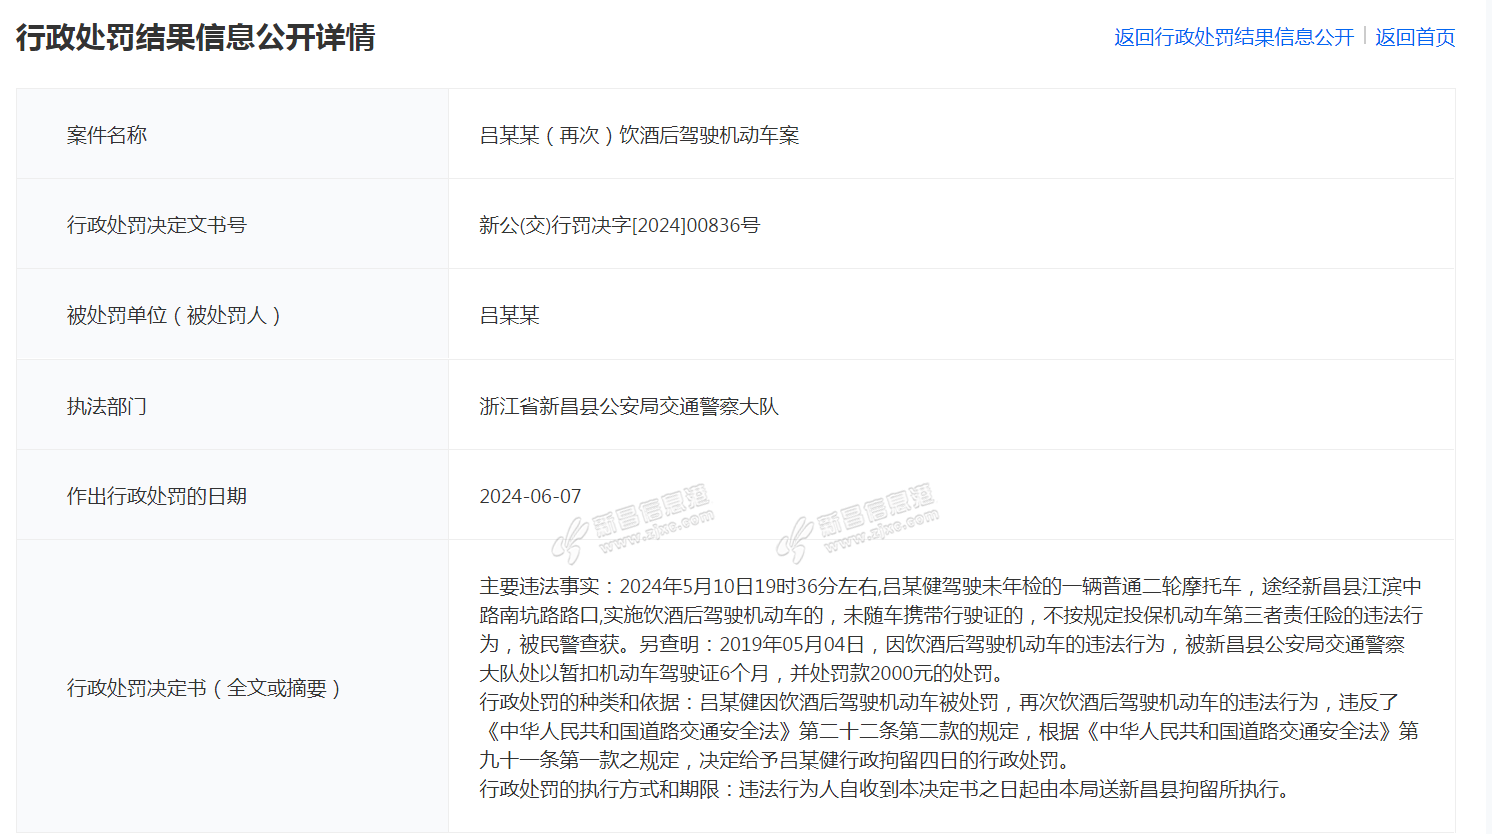Screen dimensions: 1492x834
Task: Select the 行政处罚决定文书号 label cell
Action: pyautogui.click(x=157, y=225)
